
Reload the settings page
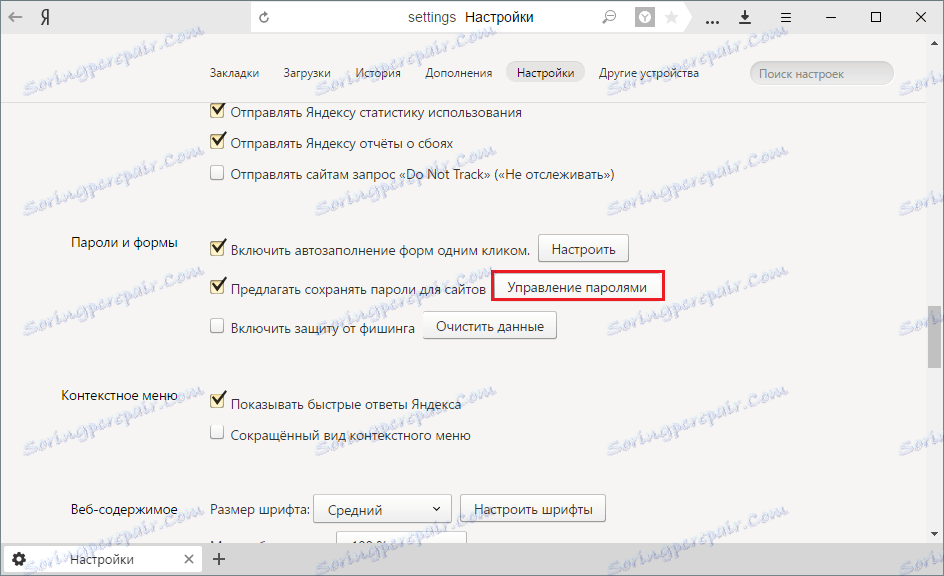pos(264,17)
